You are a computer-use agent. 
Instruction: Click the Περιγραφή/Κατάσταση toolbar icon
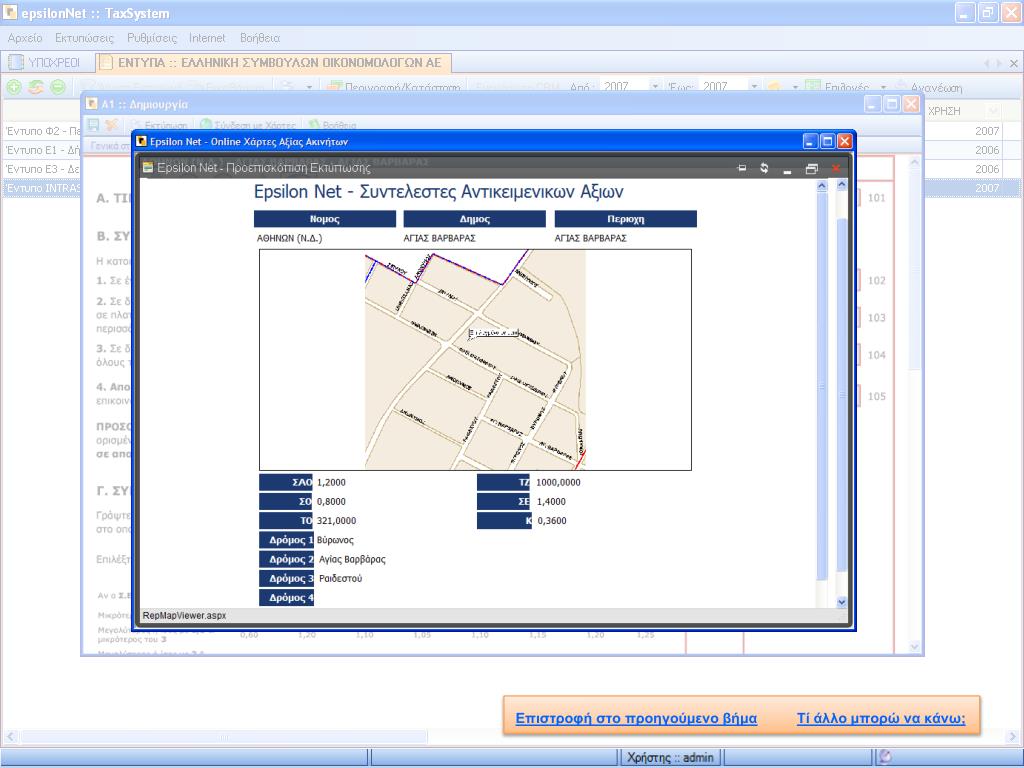coord(335,87)
